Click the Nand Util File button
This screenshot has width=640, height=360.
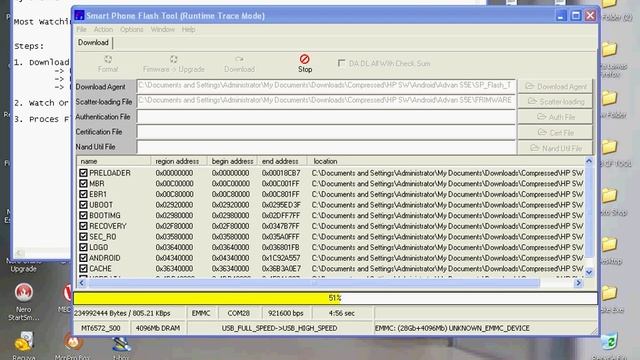pos(555,148)
